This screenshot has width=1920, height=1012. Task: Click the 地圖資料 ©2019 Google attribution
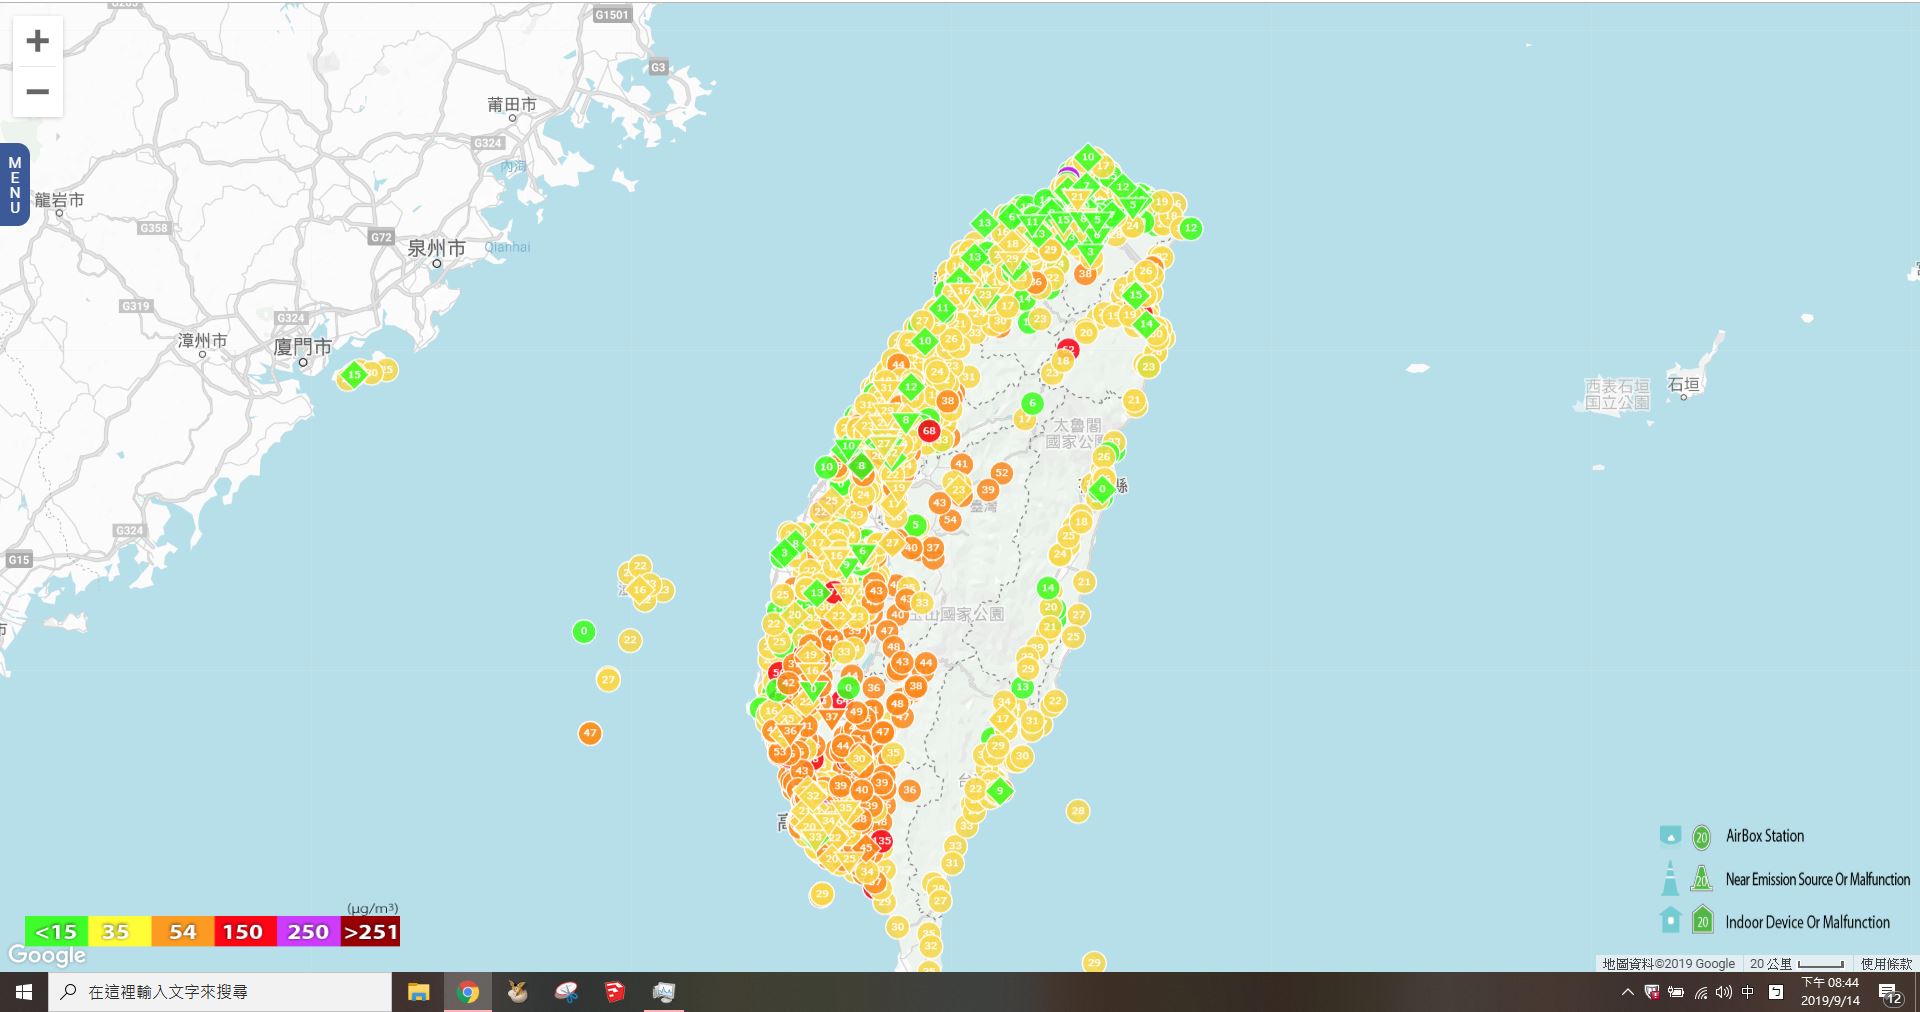1669,964
